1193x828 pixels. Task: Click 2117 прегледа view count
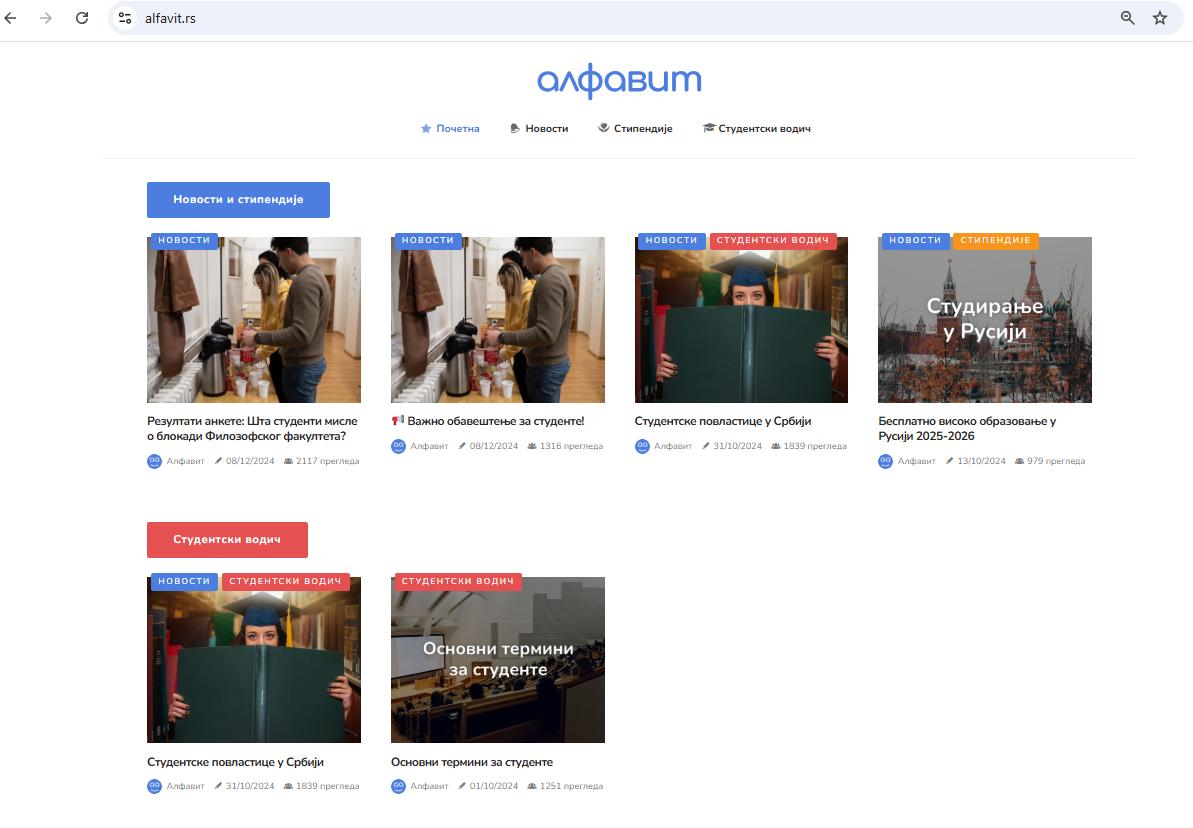327,461
